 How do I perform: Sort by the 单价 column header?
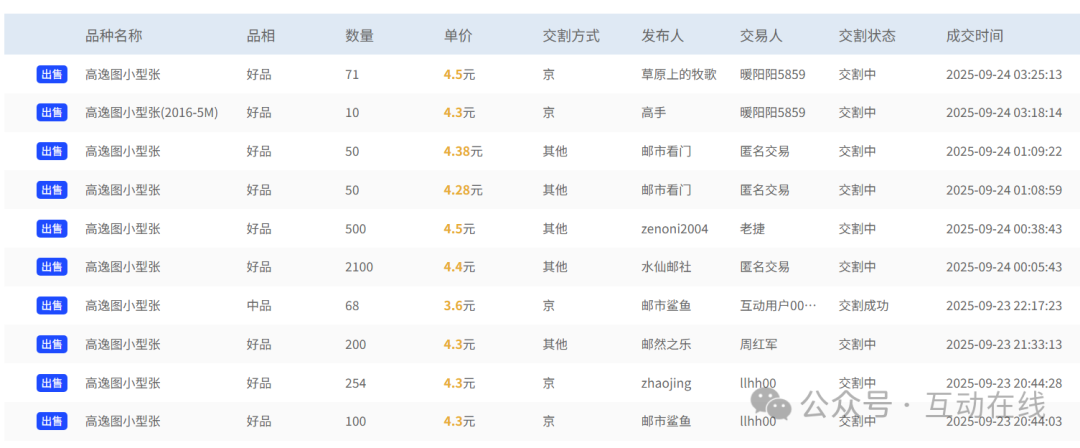point(458,36)
